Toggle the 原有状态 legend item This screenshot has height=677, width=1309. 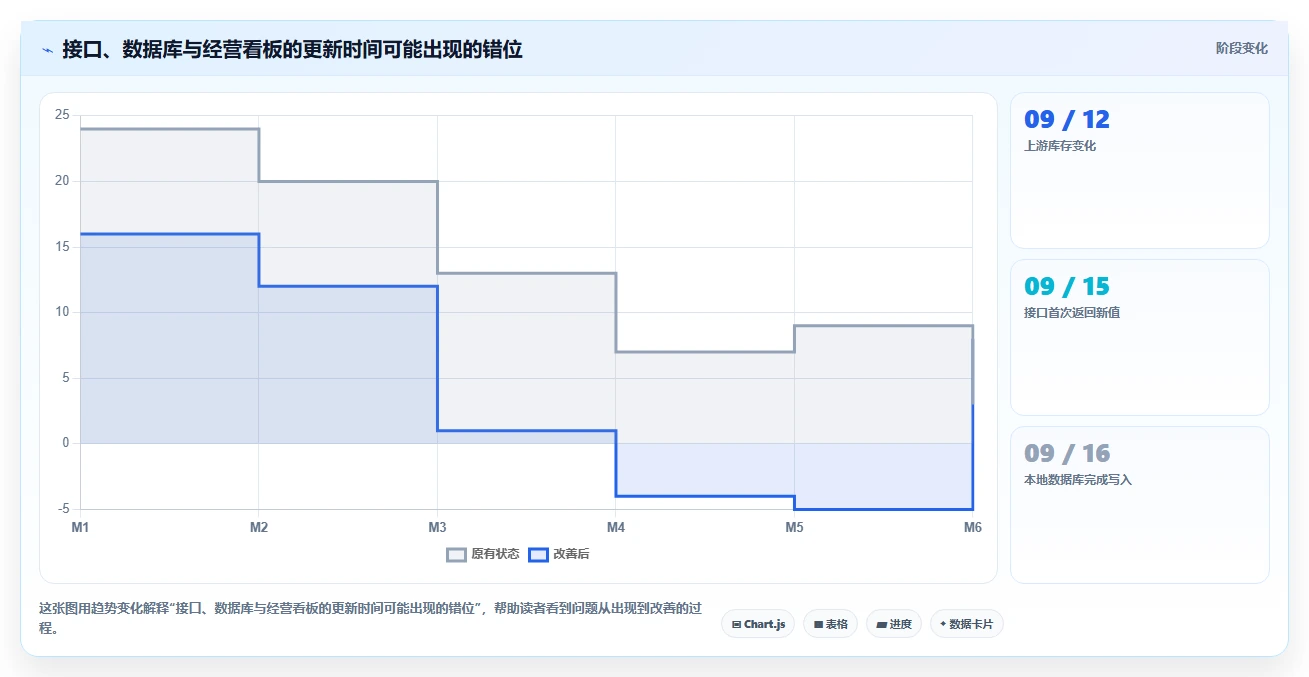483,554
